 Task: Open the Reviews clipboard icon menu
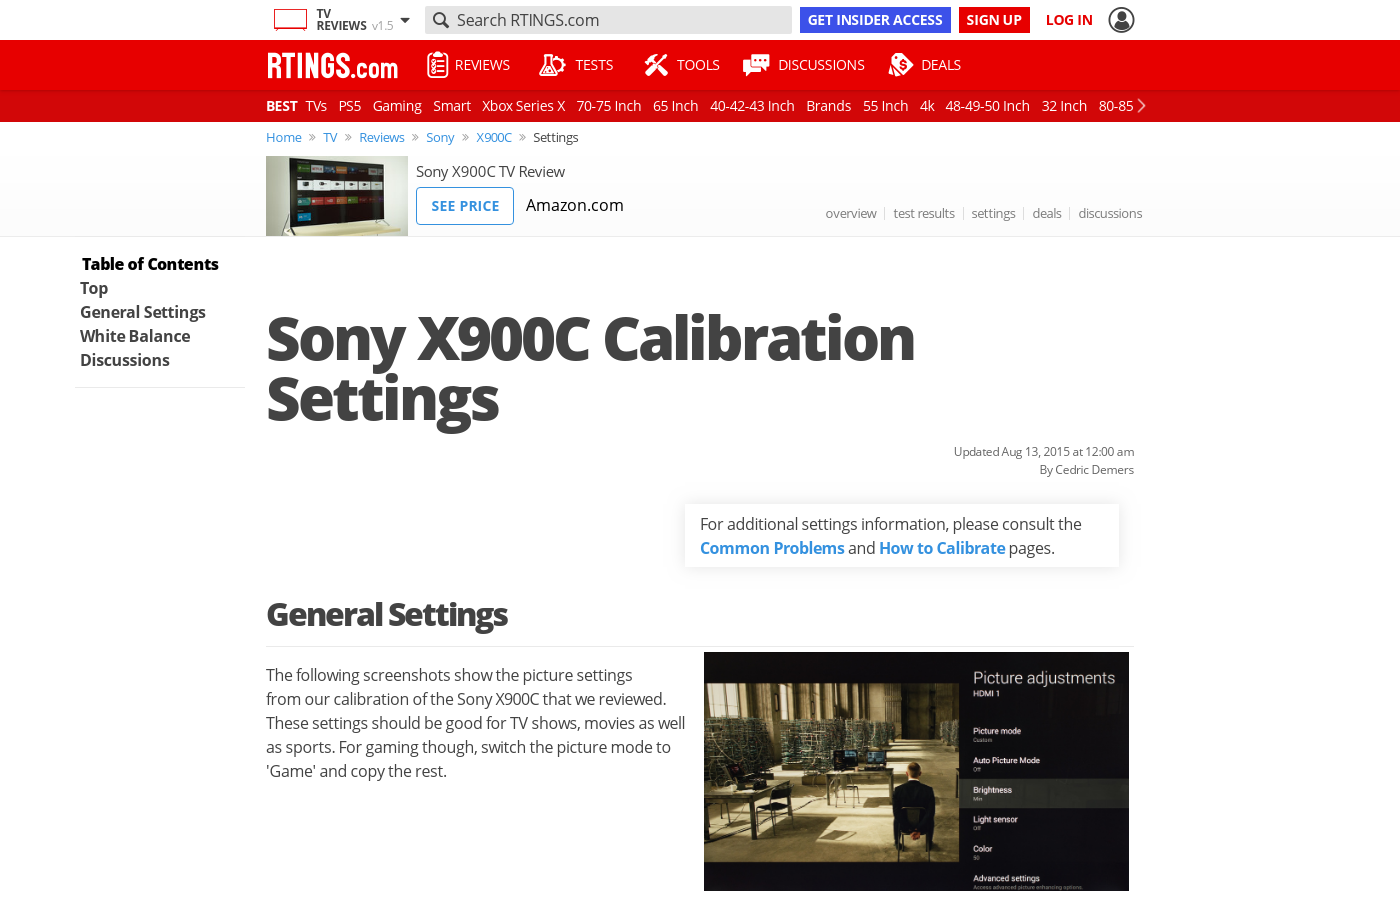(437, 65)
